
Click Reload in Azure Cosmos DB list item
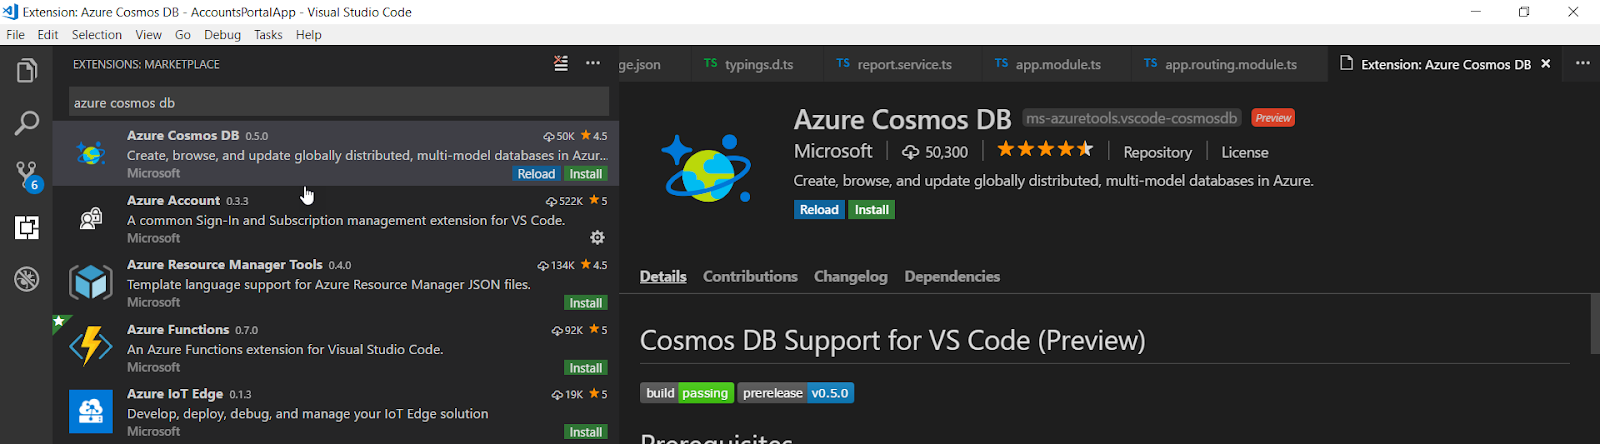click(x=536, y=174)
